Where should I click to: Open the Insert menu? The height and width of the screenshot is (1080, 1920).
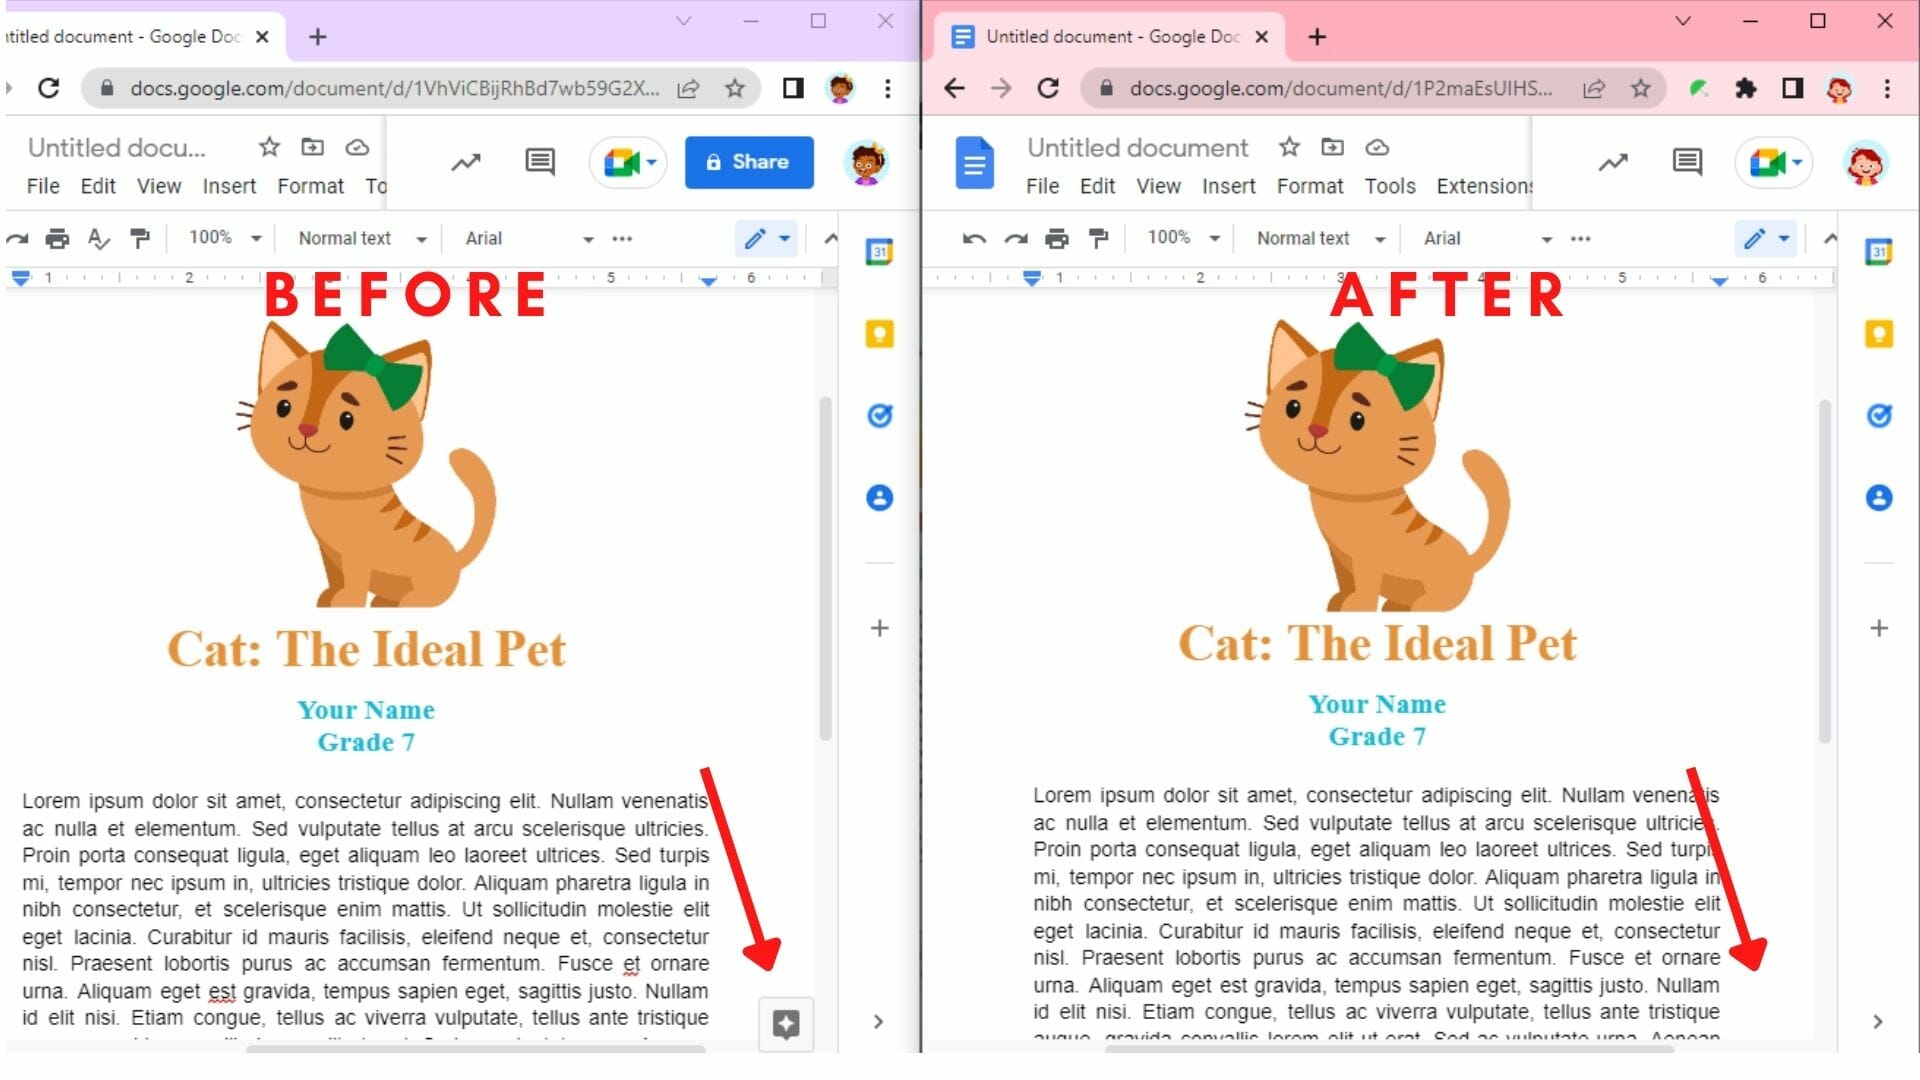(1229, 186)
